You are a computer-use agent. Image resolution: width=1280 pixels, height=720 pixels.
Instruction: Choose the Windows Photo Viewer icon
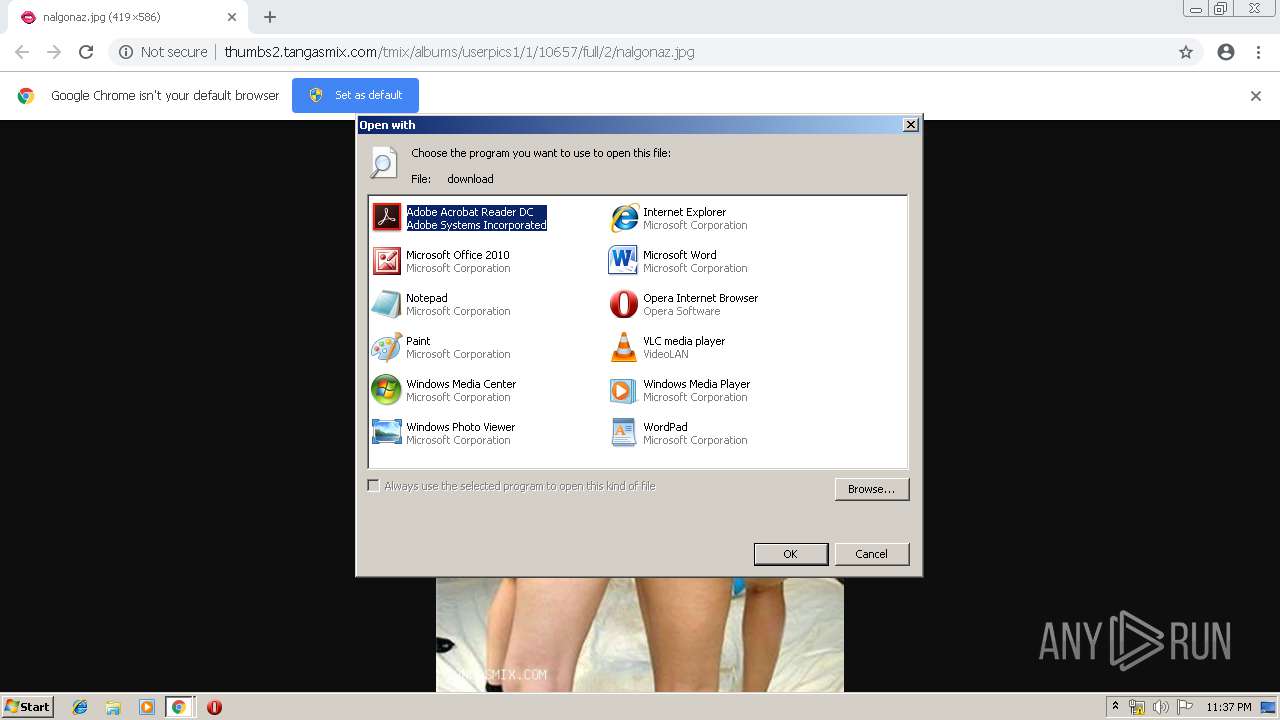point(387,432)
